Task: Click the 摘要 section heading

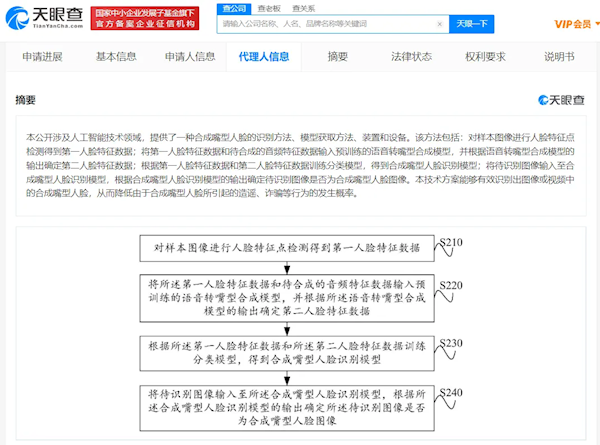Action: pyautogui.click(x=25, y=100)
